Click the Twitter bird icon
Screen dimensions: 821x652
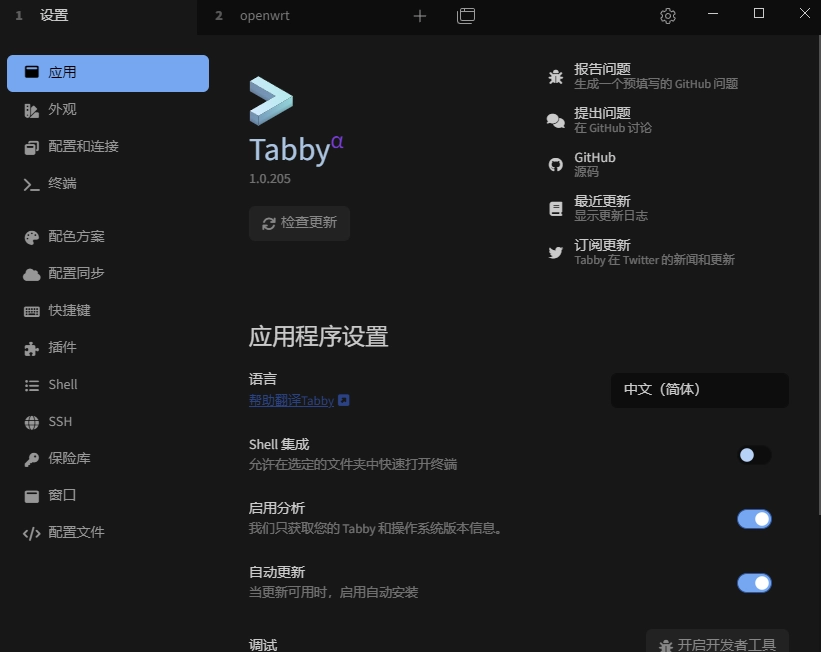tap(556, 253)
